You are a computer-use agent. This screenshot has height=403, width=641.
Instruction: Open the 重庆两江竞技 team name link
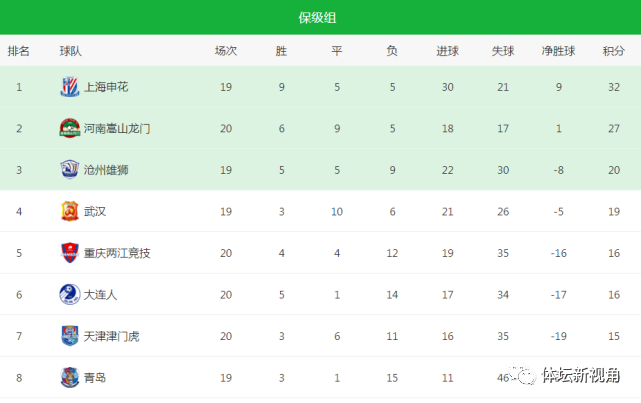(117, 253)
